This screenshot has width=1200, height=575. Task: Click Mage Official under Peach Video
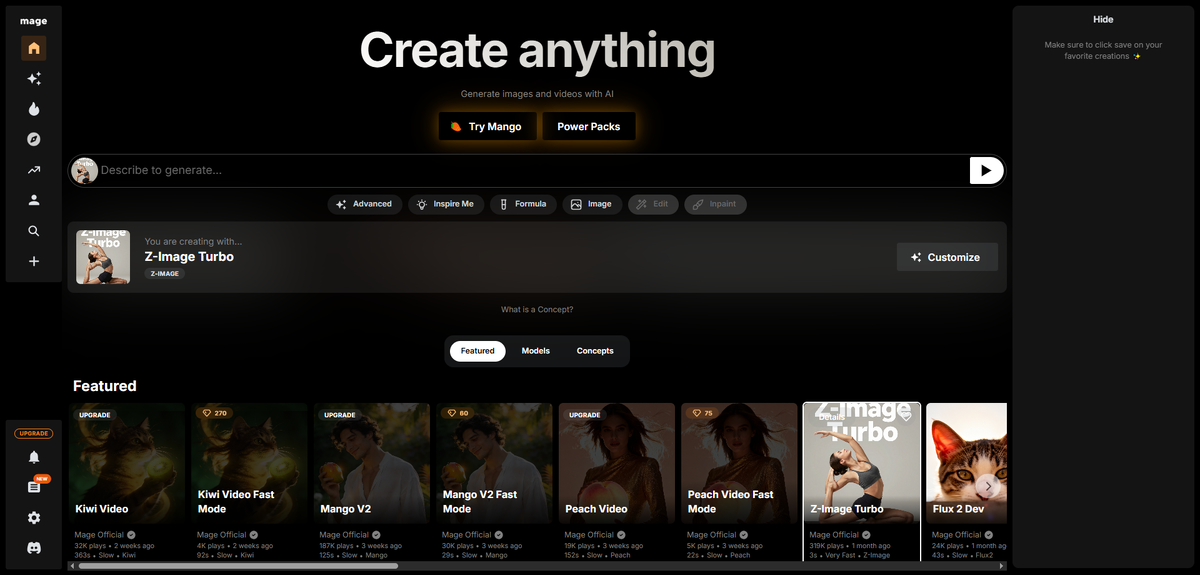coord(589,535)
